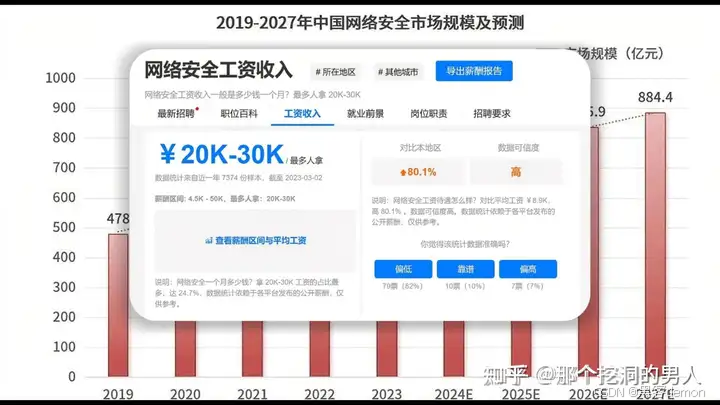Click the 数据可信度 label
The width and height of the screenshot is (720, 405).
pyautogui.click(x=518, y=148)
